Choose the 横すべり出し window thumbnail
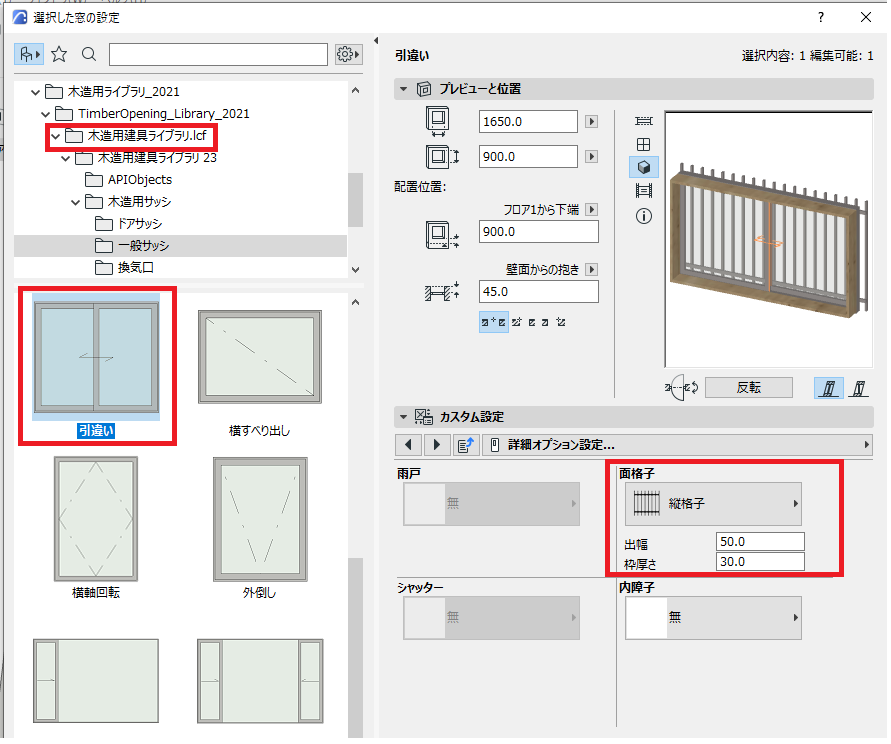891x744 pixels. pos(260,373)
